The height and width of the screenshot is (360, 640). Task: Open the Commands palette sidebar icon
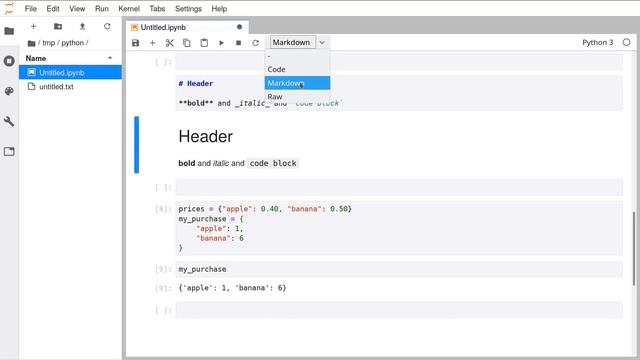pyautogui.click(x=9, y=91)
